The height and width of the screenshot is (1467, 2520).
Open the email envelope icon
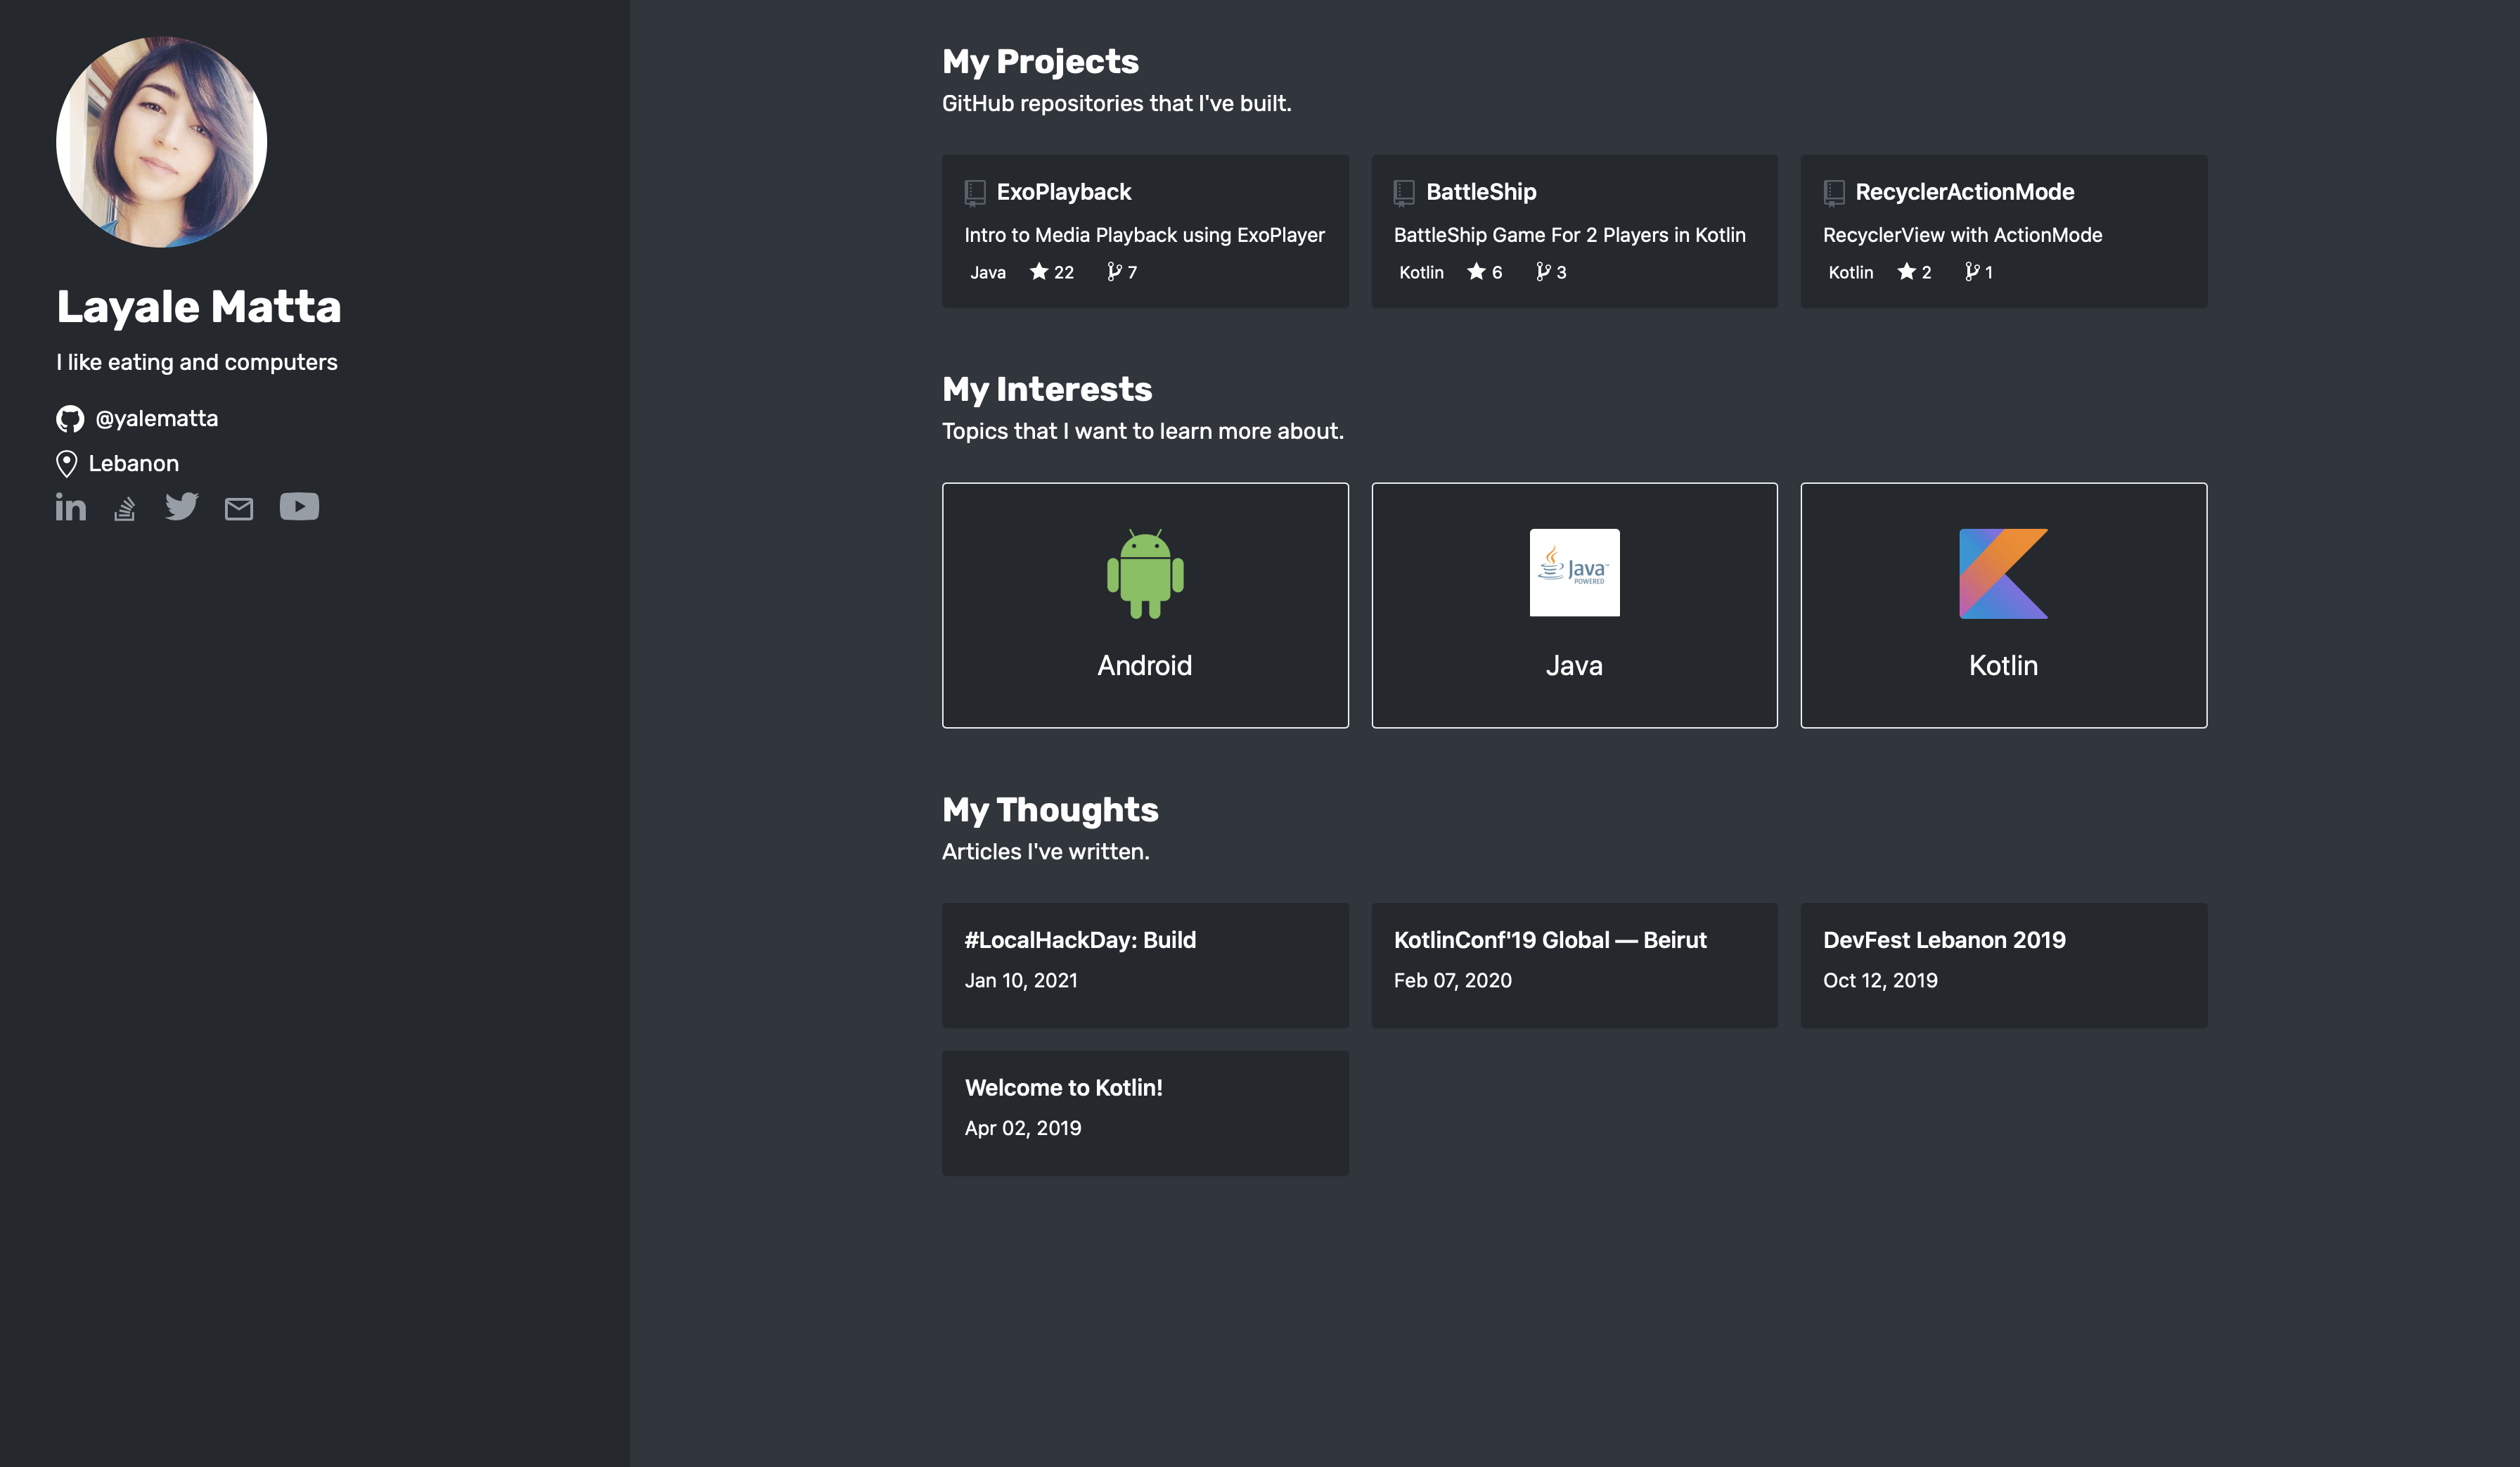point(239,508)
